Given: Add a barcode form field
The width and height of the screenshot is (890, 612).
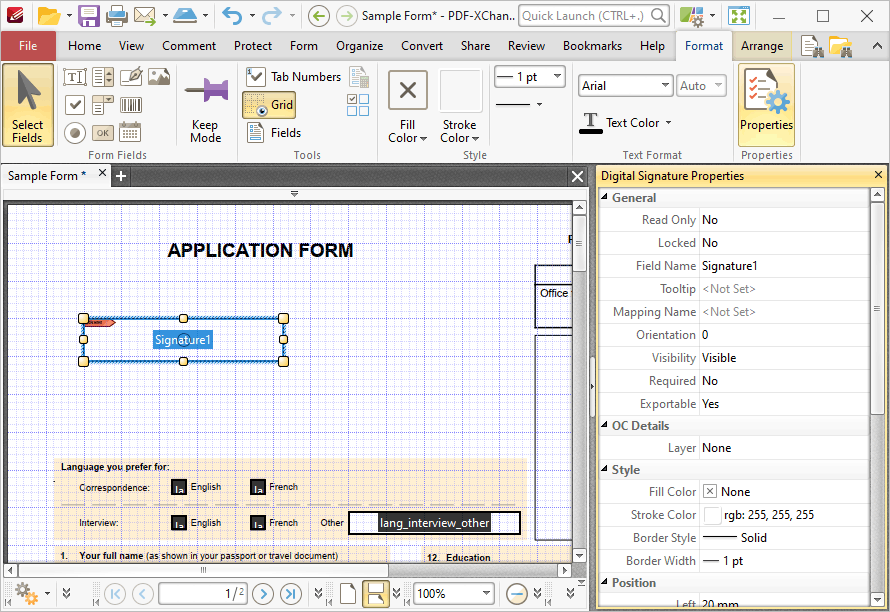Looking at the screenshot, I should [131, 105].
